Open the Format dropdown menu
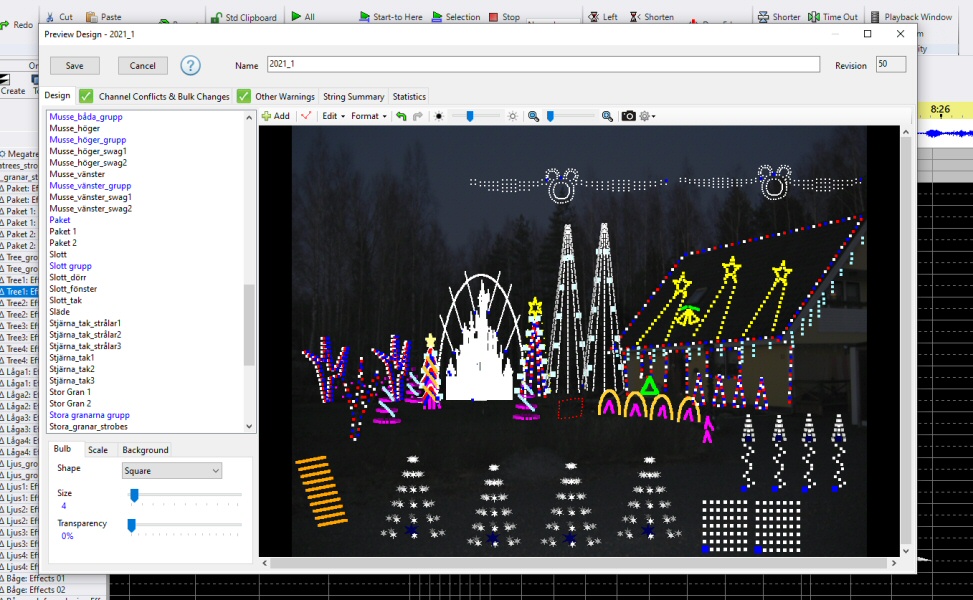The width and height of the screenshot is (973, 600). [x=369, y=116]
